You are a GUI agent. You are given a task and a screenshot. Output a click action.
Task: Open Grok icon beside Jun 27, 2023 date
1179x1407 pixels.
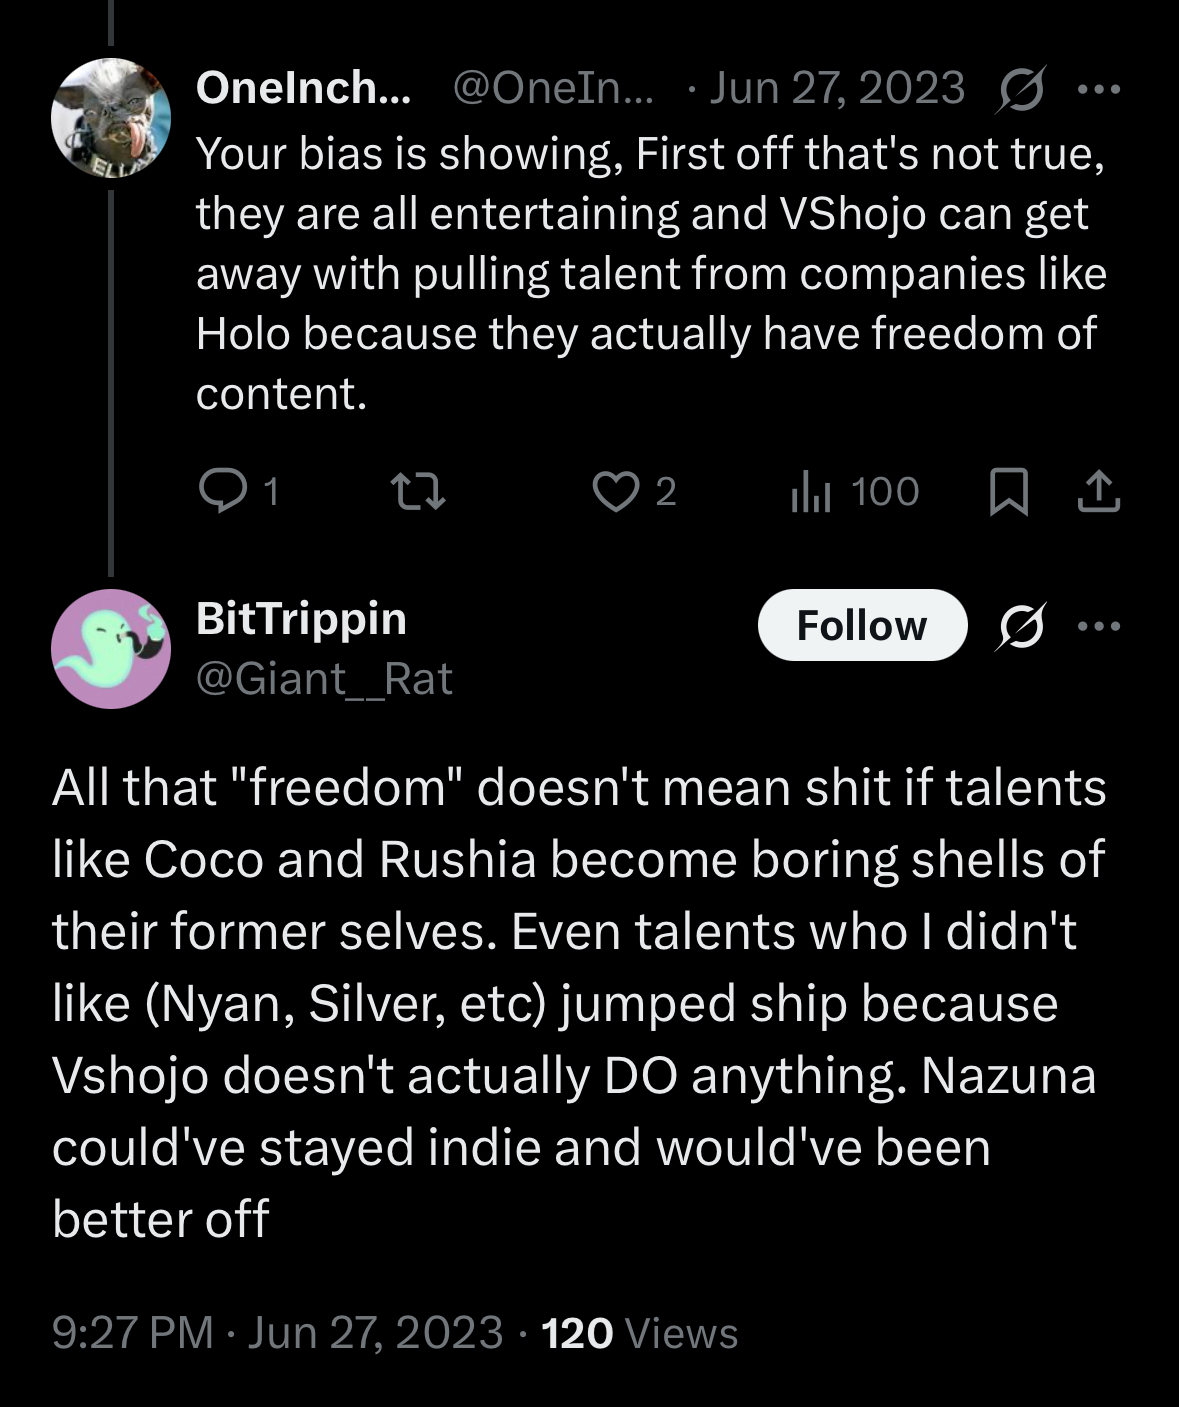coord(1022,90)
